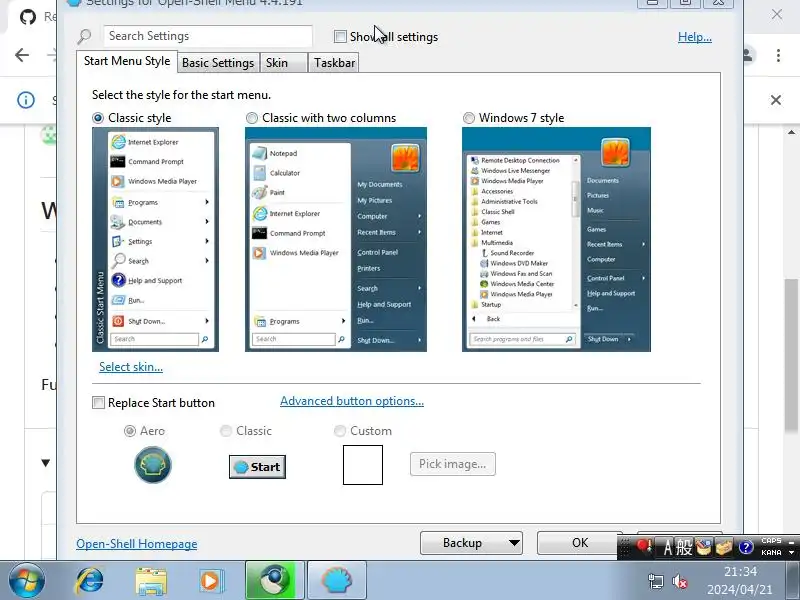The height and width of the screenshot is (600, 800).
Task: Click in the Search Settings field
Action: [x=208, y=36]
